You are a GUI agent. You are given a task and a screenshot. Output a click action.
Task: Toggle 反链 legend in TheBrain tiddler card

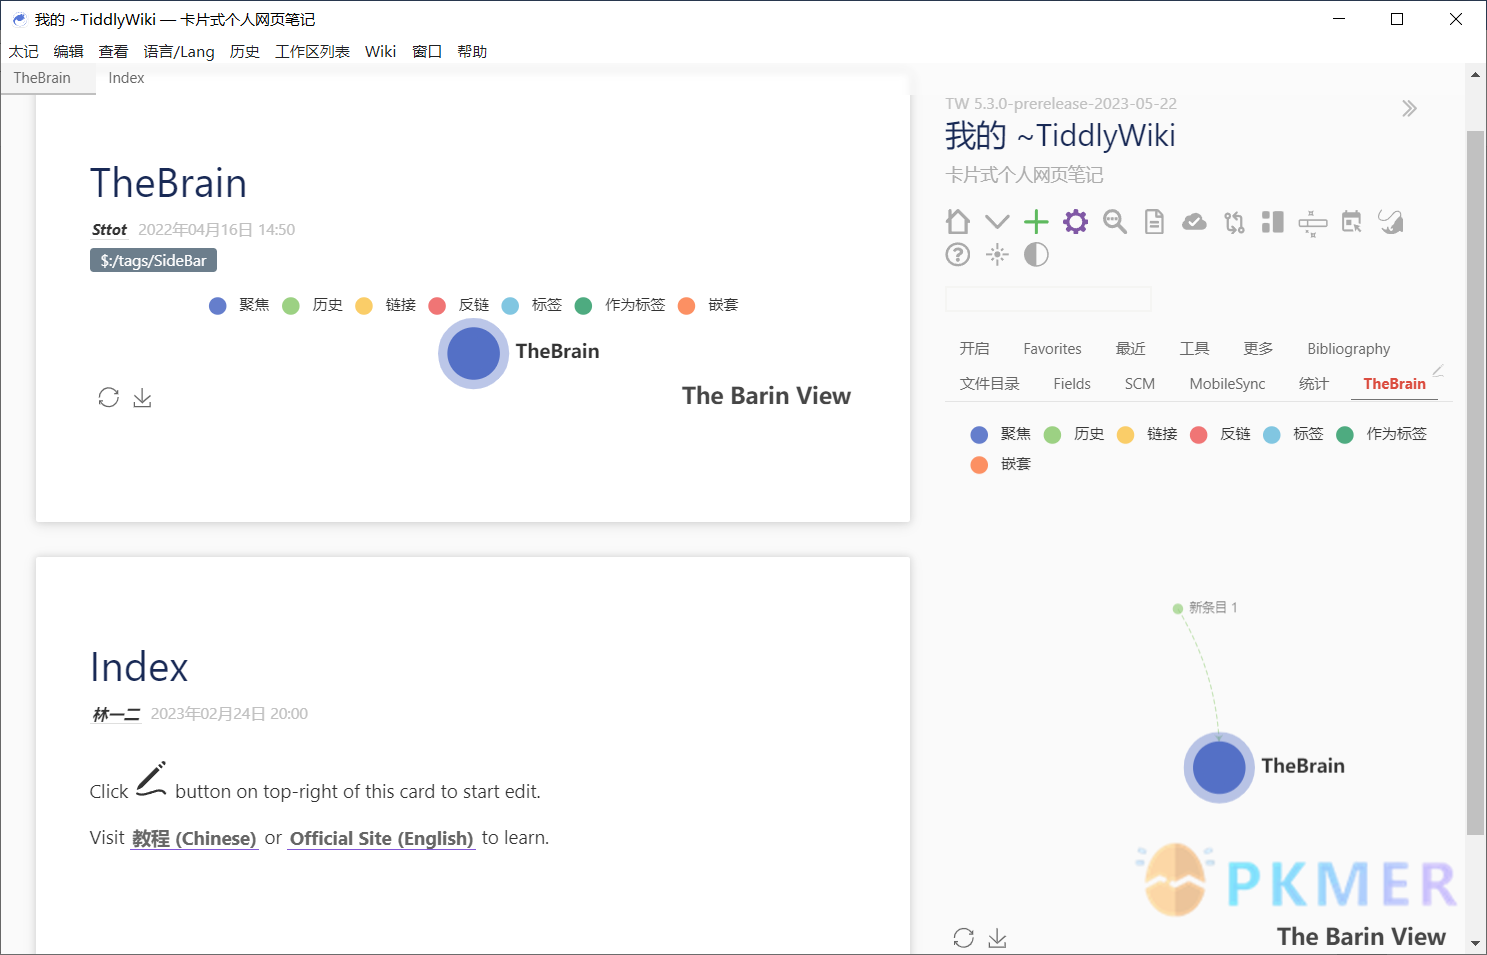click(x=458, y=305)
